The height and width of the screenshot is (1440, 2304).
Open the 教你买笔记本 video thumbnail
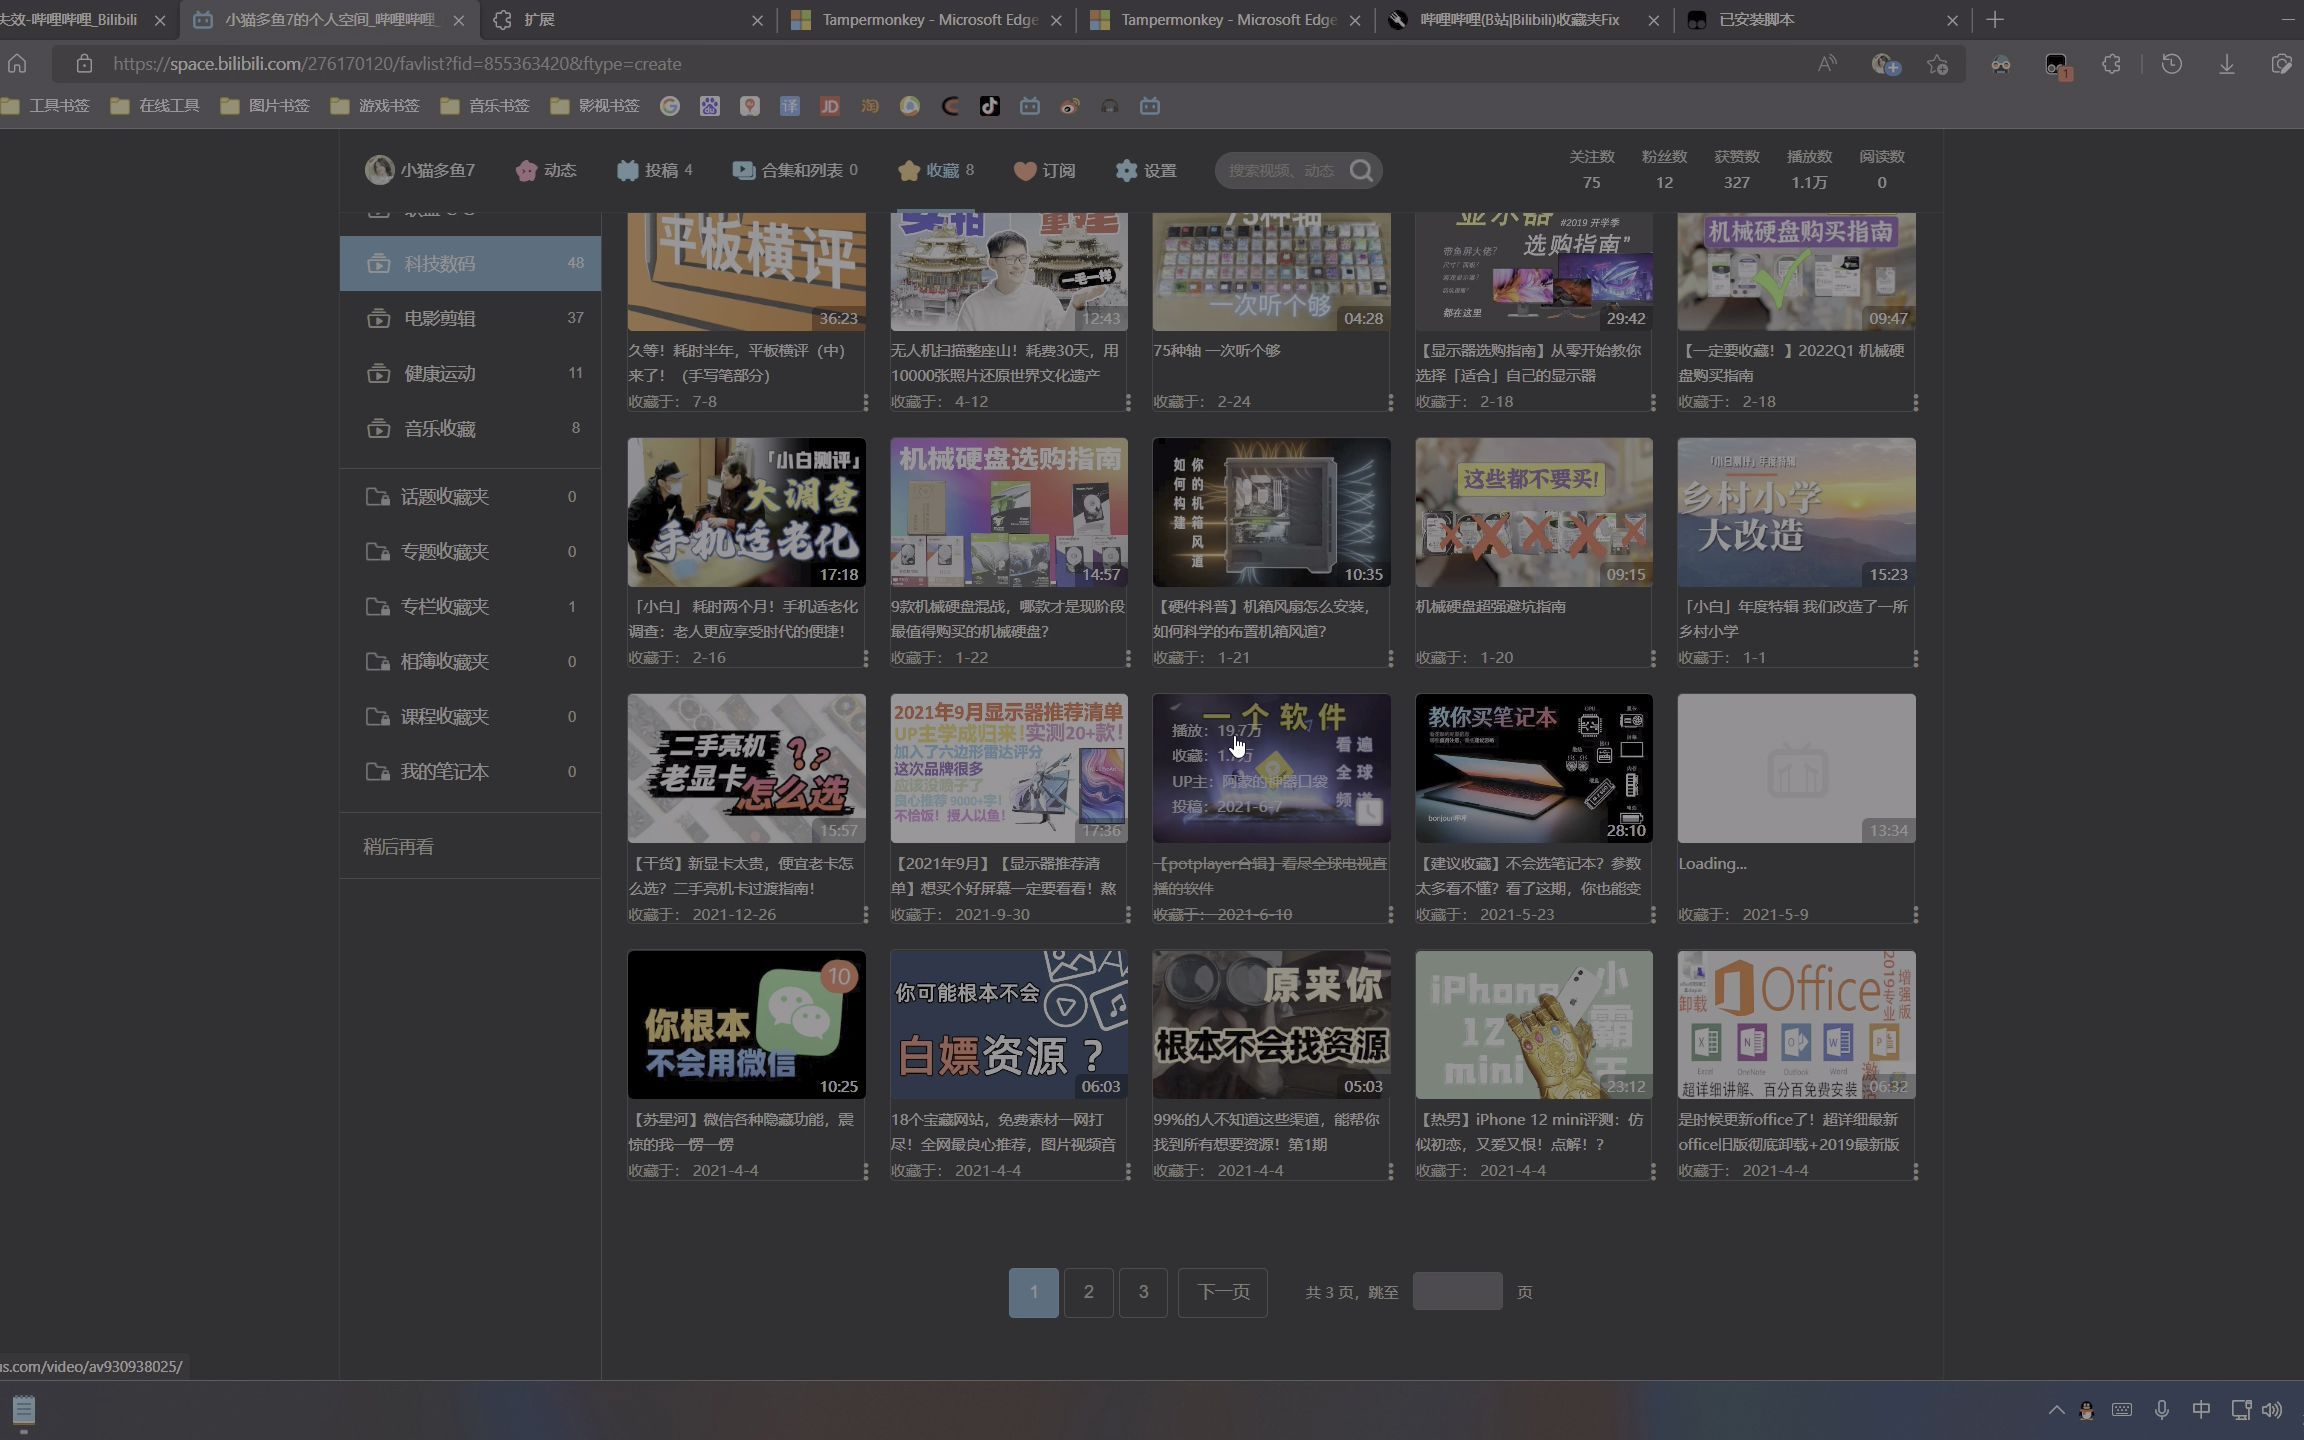click(x=1534, y=769)
